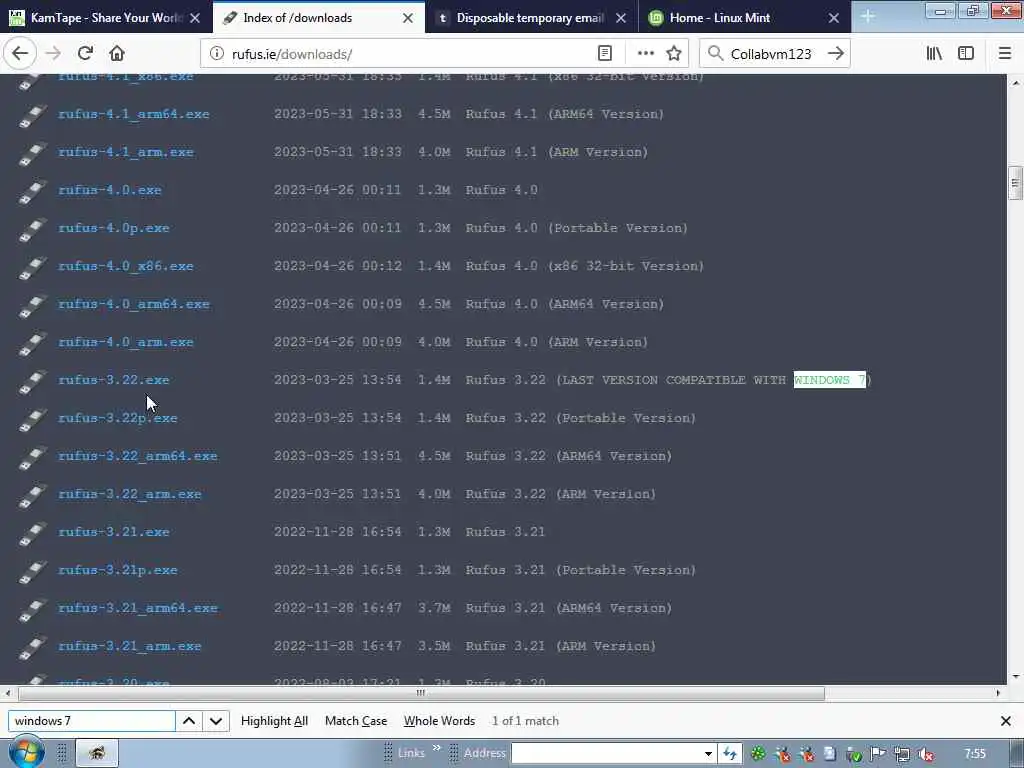
Task: Click the '1 of 1 match' status text
Action: (x=526, y=721)
